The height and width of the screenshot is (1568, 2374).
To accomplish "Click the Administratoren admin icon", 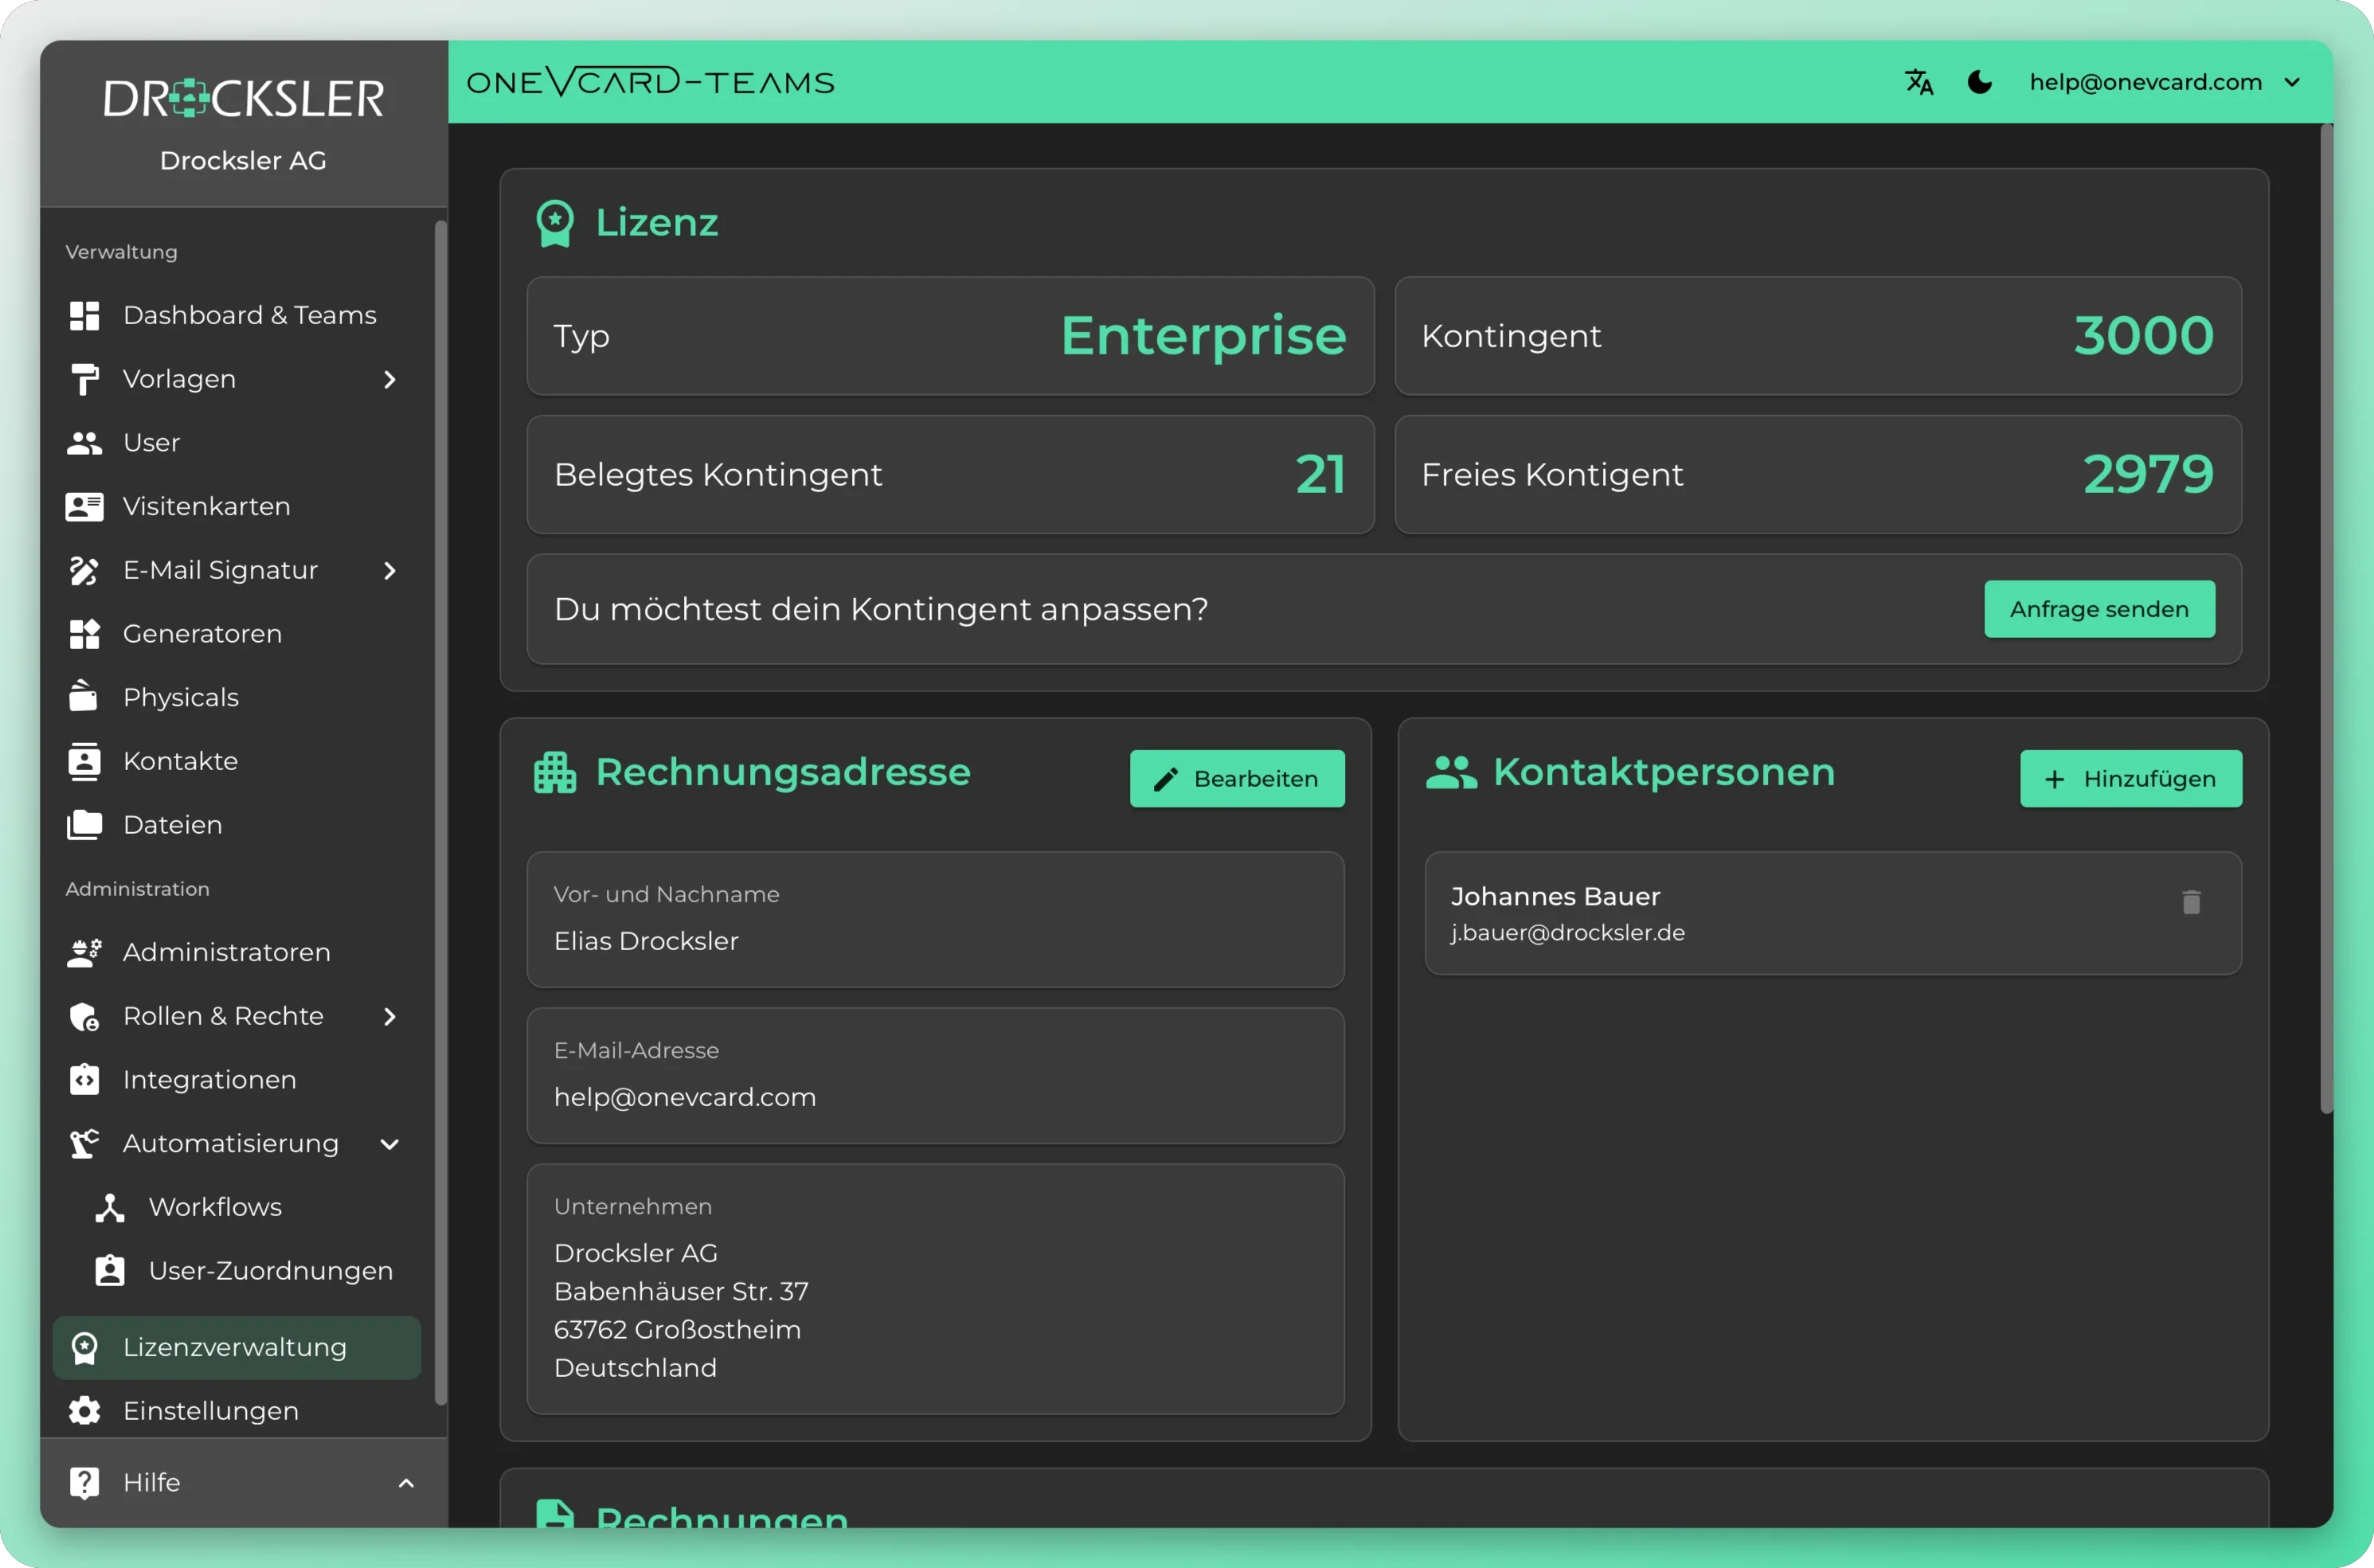I will (85, 952).
